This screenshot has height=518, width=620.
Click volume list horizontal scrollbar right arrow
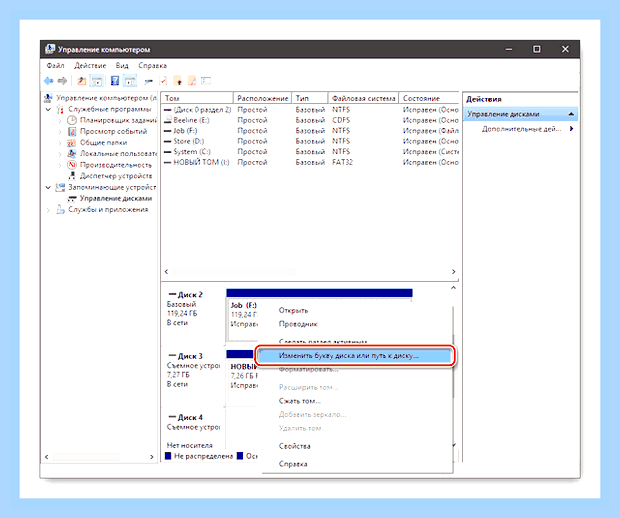point(454,272)
